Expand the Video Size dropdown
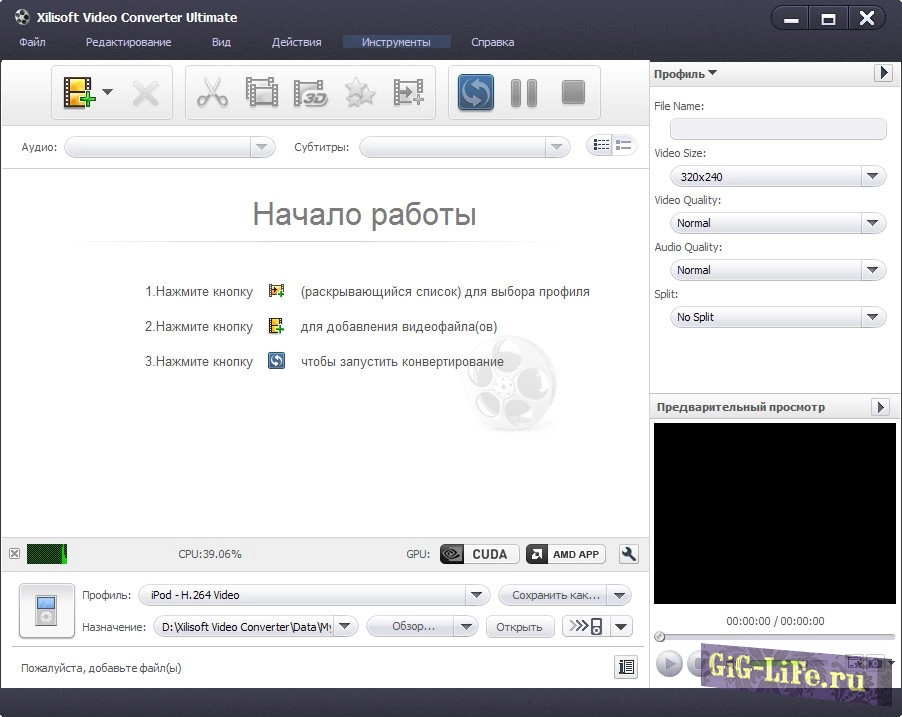Image resolution: width=902 pixels, height=717 pixels. (x=777, y=177)
